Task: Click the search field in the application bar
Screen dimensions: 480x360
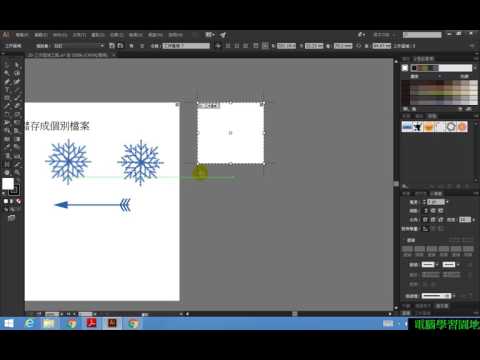Action: pos(422,35)
